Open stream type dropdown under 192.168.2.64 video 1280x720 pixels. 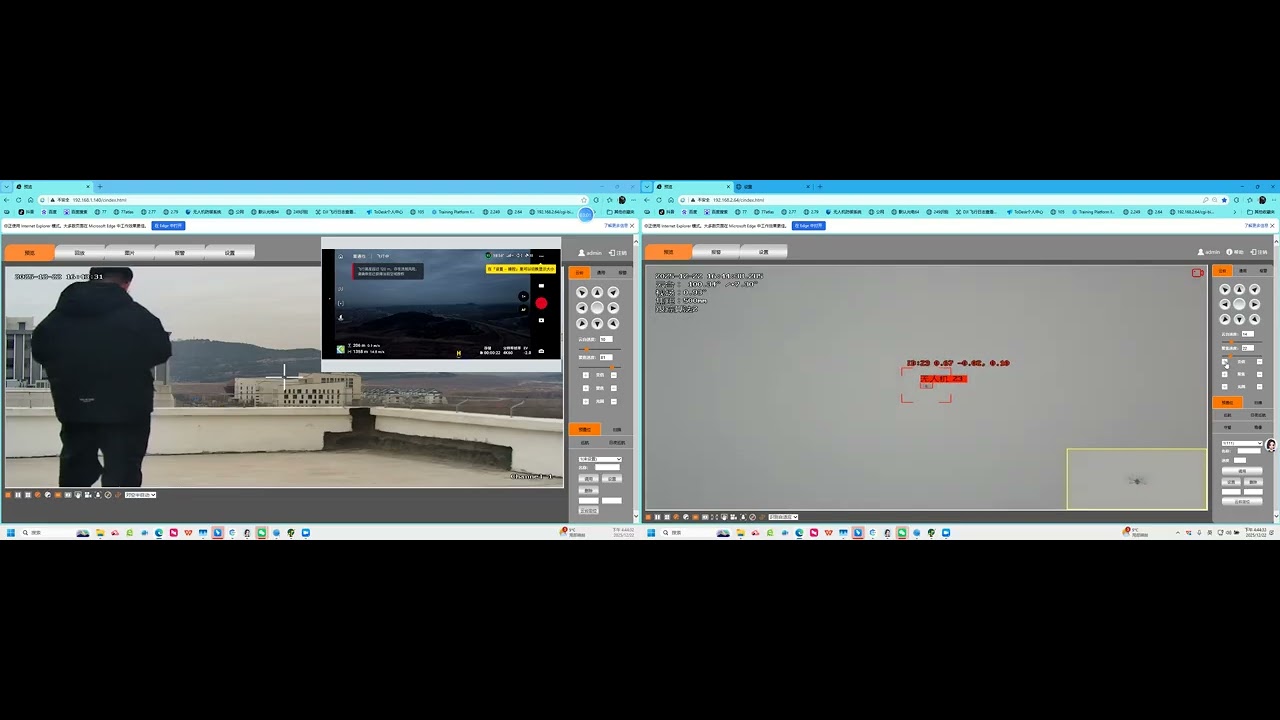[x=781, y=517]
